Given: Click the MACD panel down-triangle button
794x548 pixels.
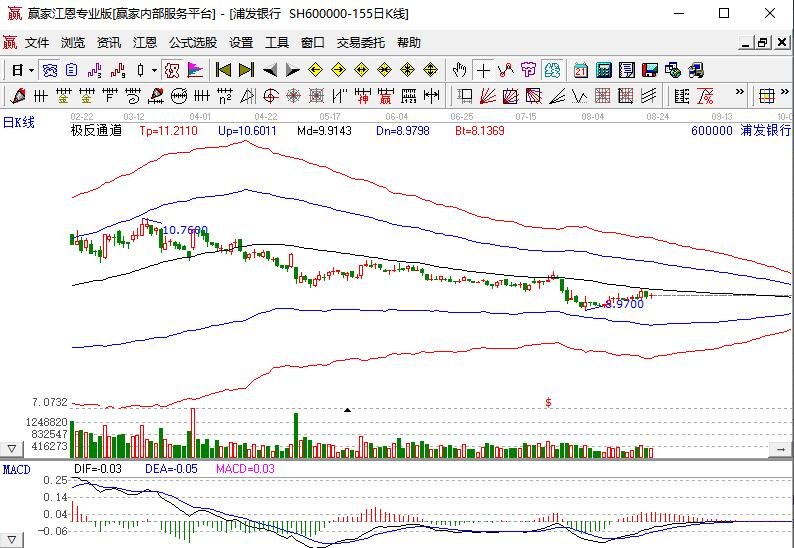Looking at the screenshot, I should pos(12,540).
